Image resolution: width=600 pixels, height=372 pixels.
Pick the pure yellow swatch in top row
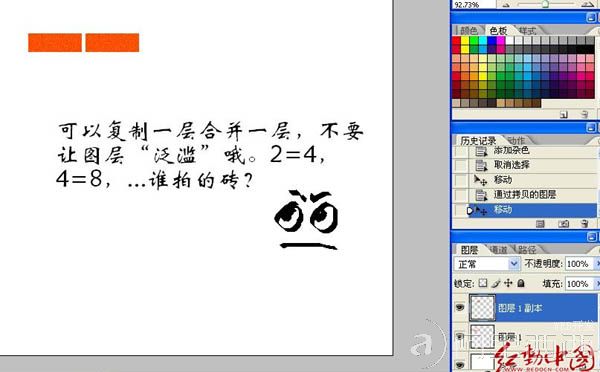[x=465, y=41]
